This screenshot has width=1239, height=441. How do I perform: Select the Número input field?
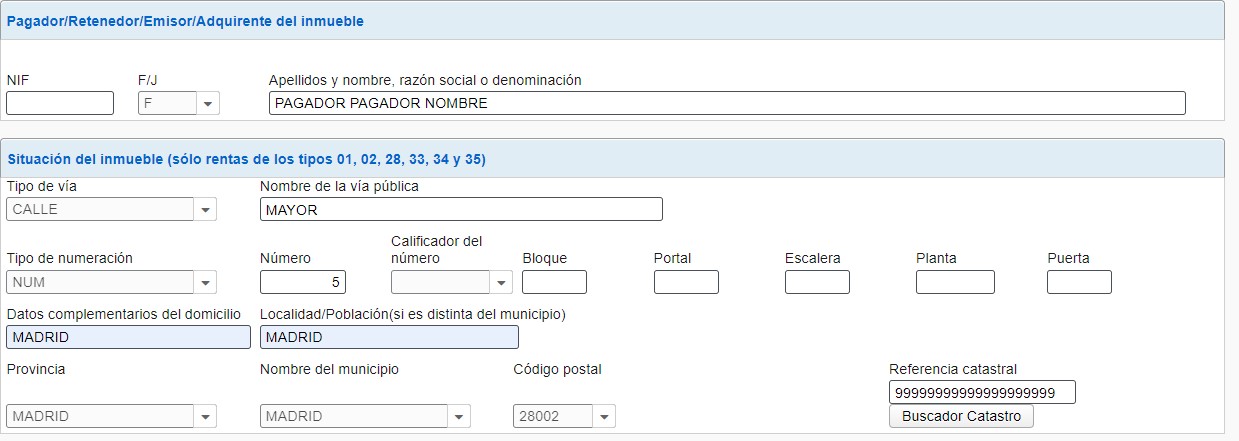(303, 282)
